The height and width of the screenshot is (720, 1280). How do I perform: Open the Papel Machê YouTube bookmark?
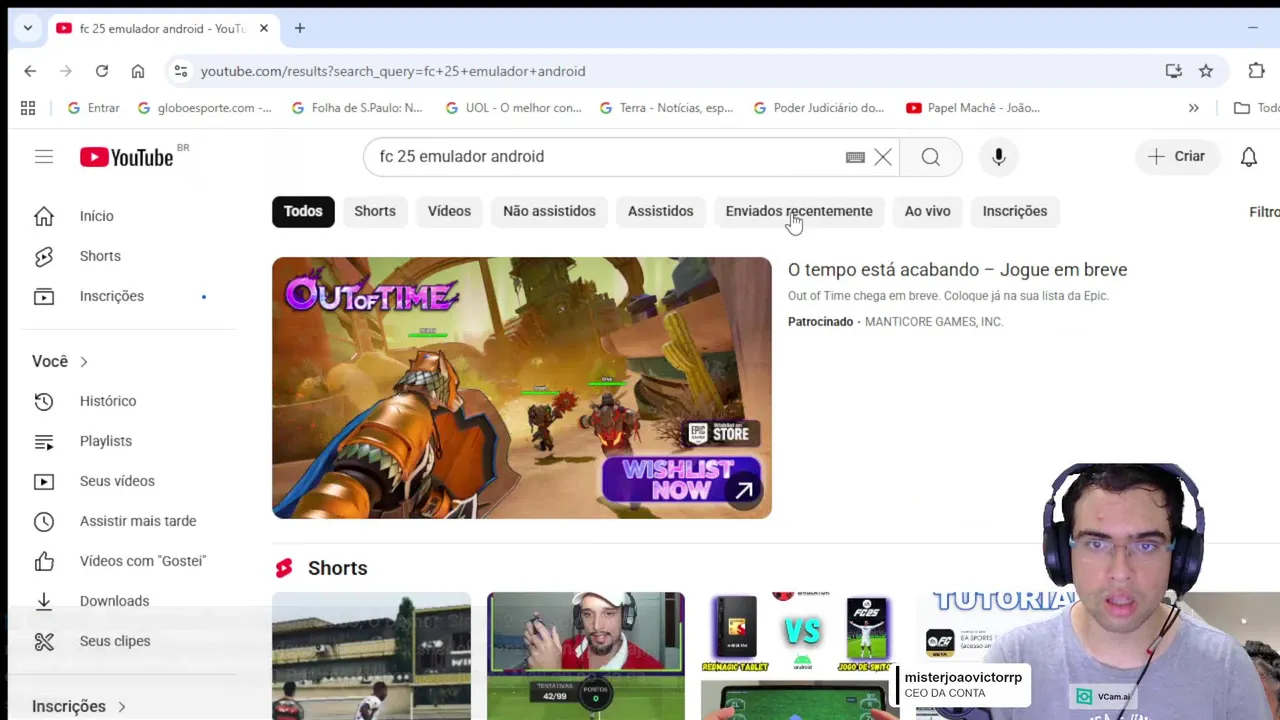coord(973,108)
